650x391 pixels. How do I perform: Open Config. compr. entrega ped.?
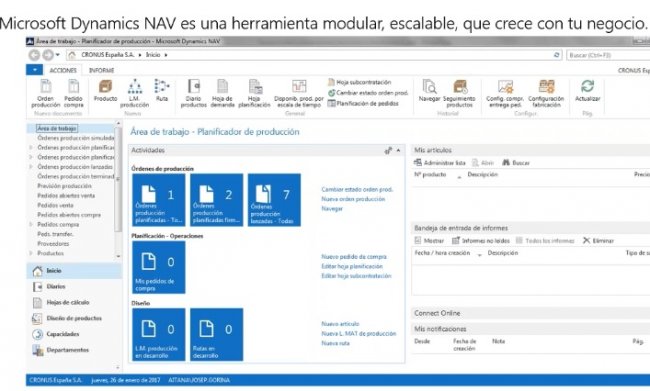(x=505, y=93)
